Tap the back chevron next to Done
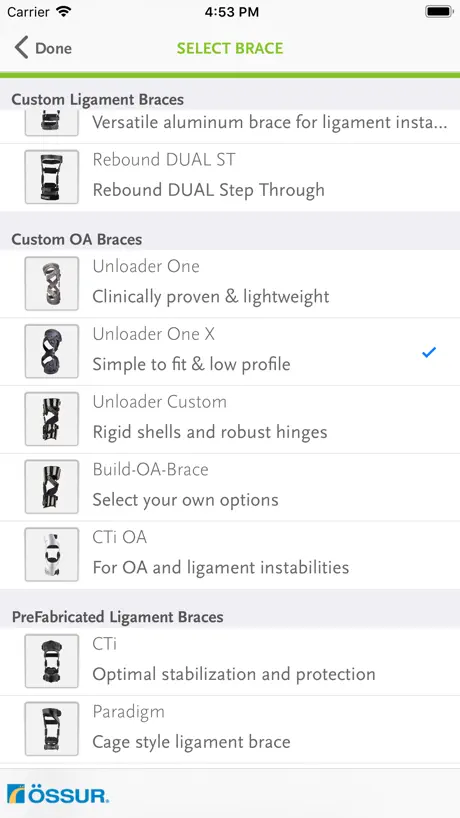Screen dimensions: 460x818 [x=21, y=48]
